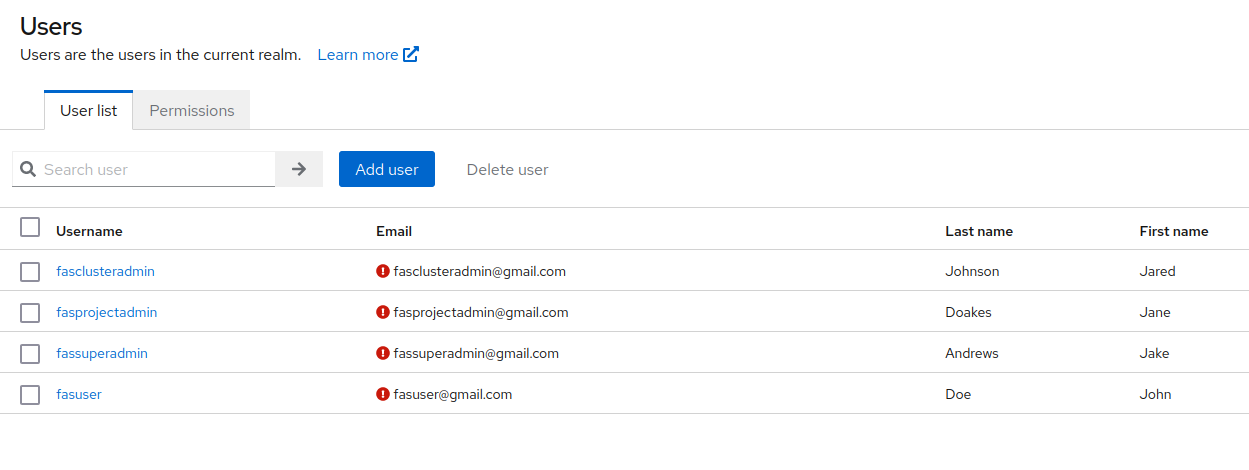Click warning icon next to fassuperadmin@gmail.com
The width and height of the screenshot is (1249, 470).
(383, 353)
